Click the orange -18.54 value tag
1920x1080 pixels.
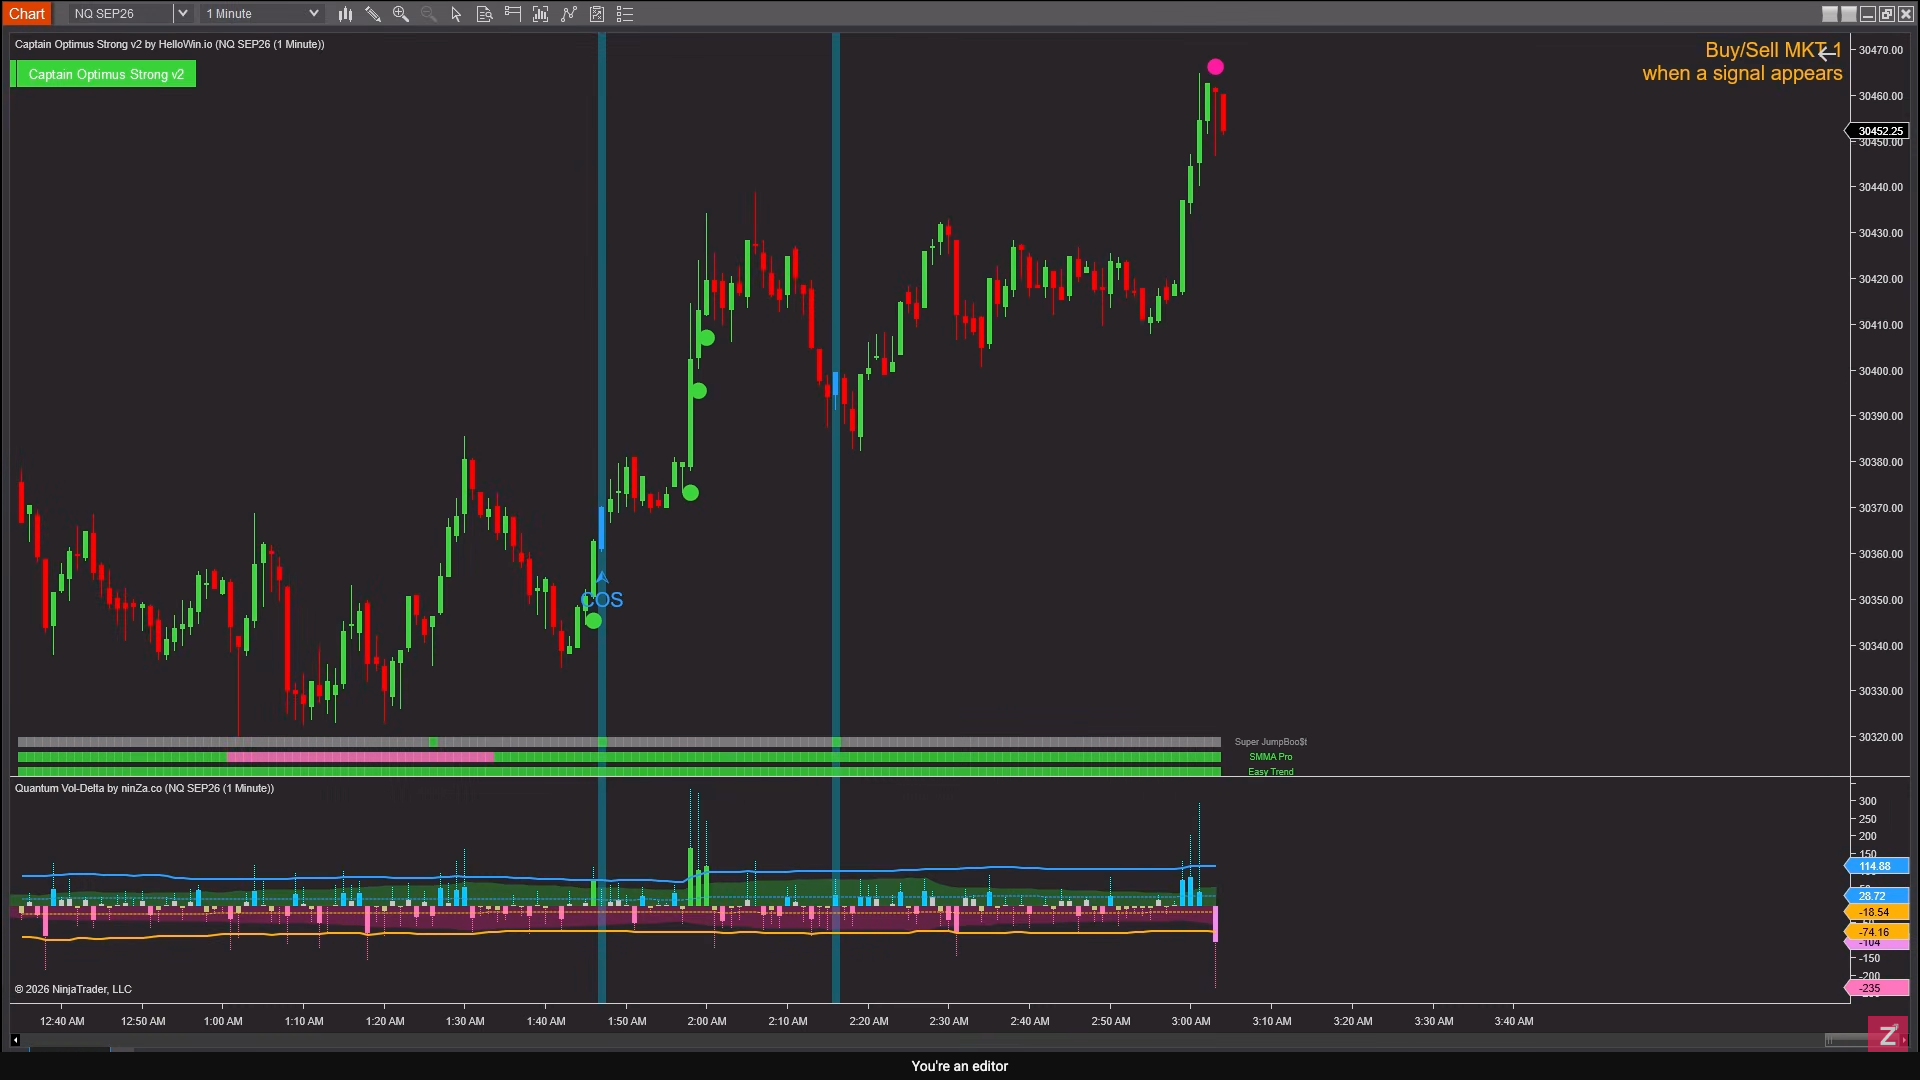tap(1876, 912)
